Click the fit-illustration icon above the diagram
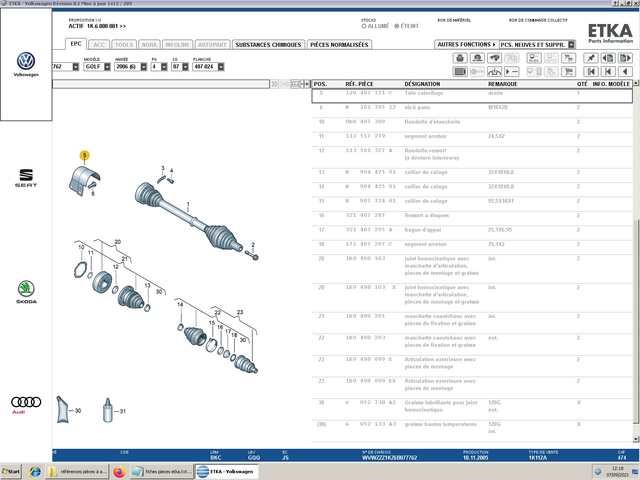The width and height of the screenshot is (640, 480). (x=295, y=84)
